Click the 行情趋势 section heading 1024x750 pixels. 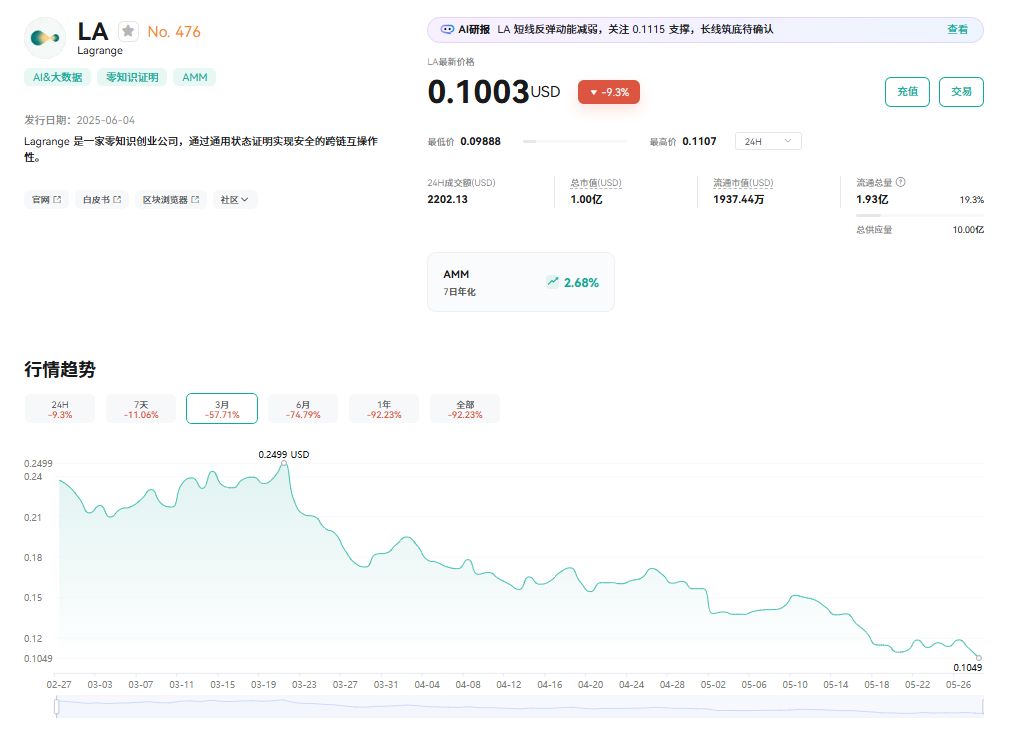point(60,369)
